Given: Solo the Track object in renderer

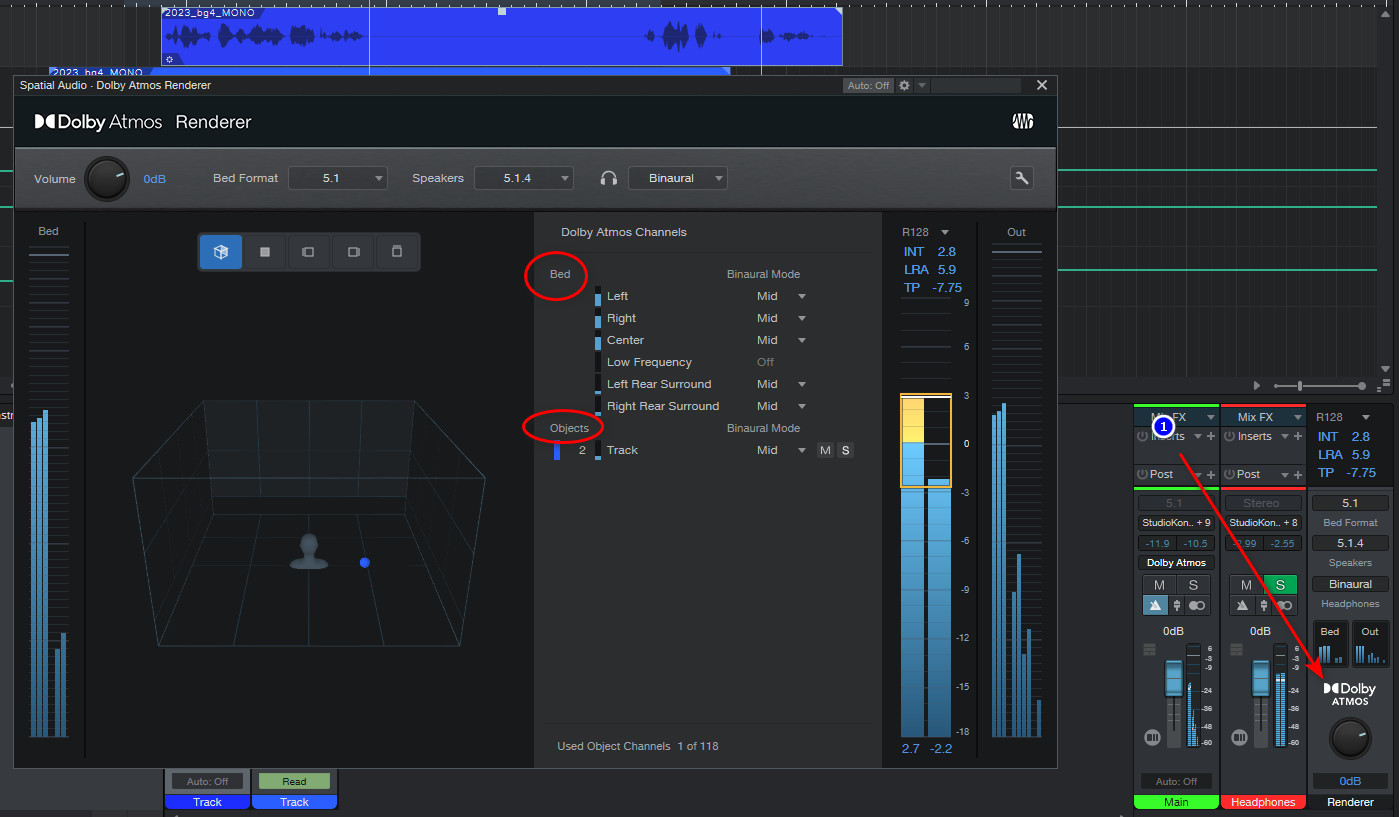Looking at the screenshot, I should 845,450.
